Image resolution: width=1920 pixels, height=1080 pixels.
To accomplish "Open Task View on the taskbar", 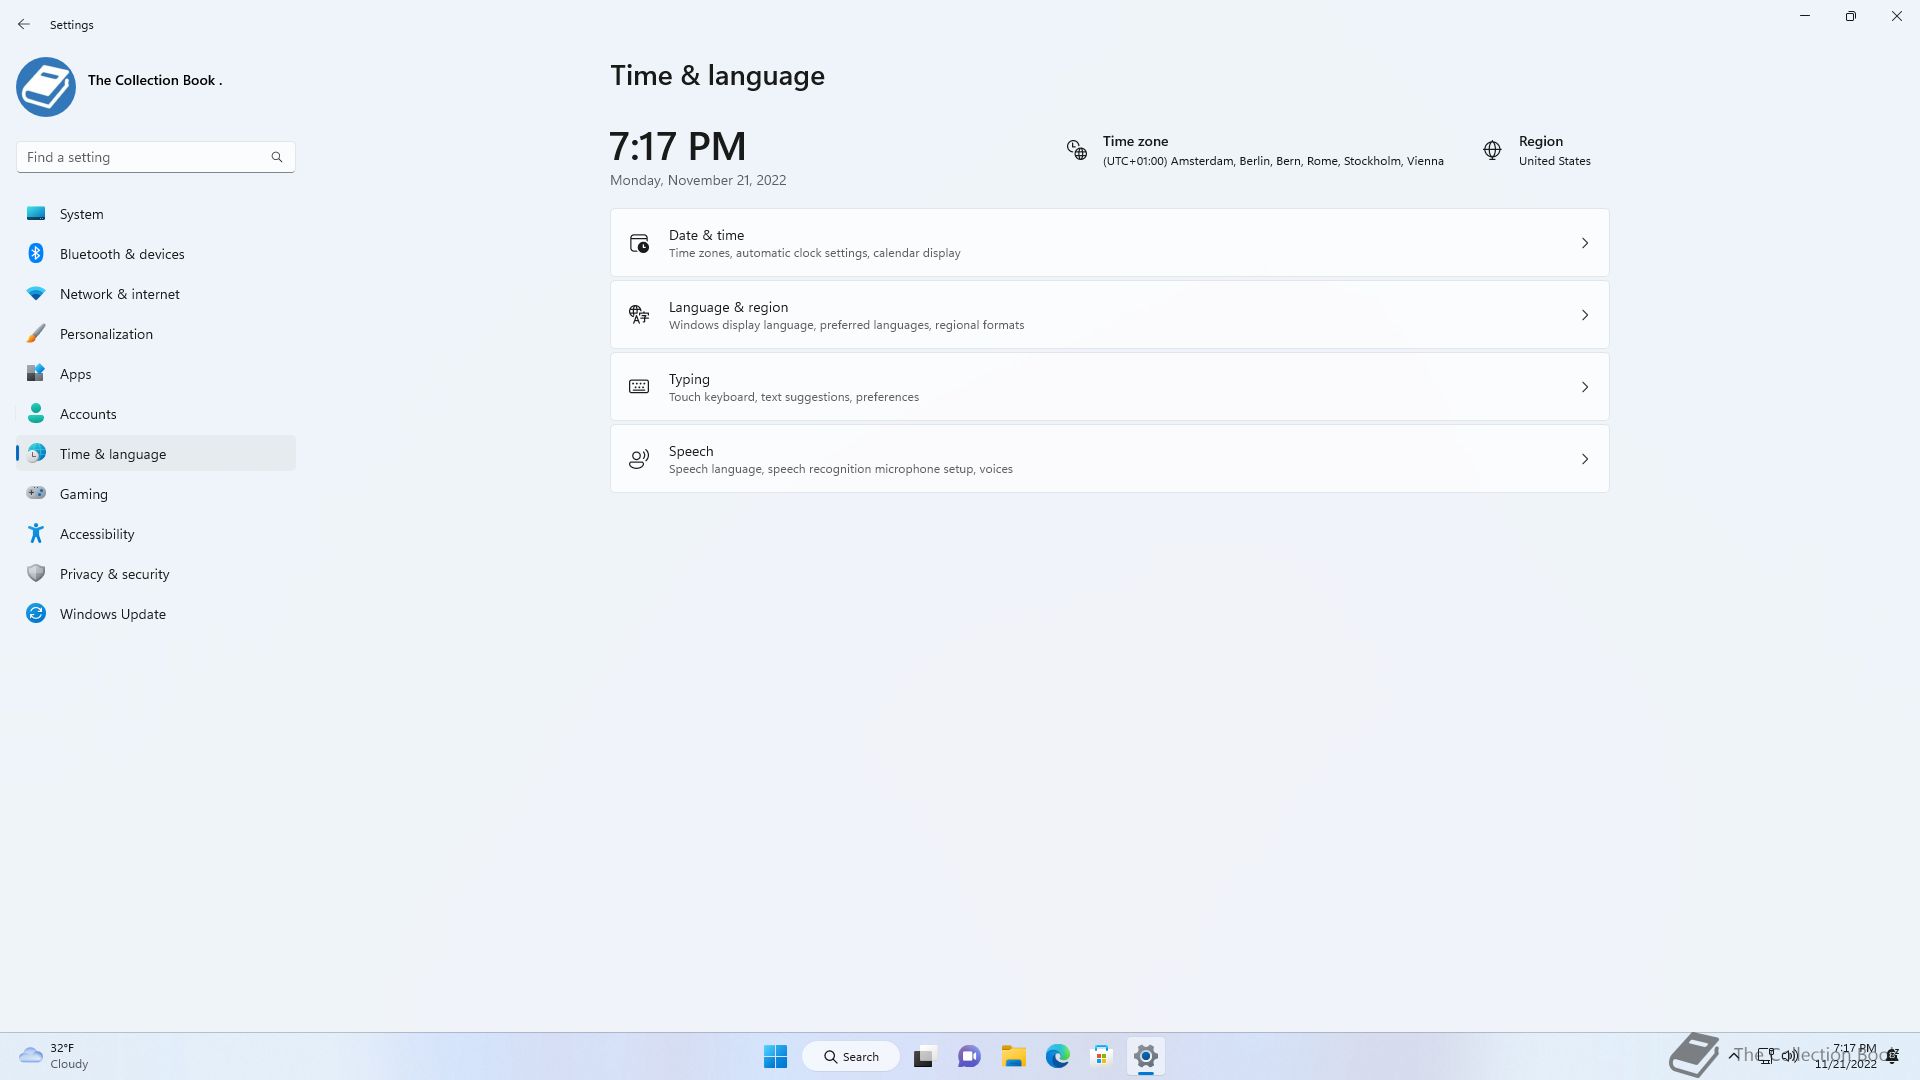I will [x=924, y=1056].
